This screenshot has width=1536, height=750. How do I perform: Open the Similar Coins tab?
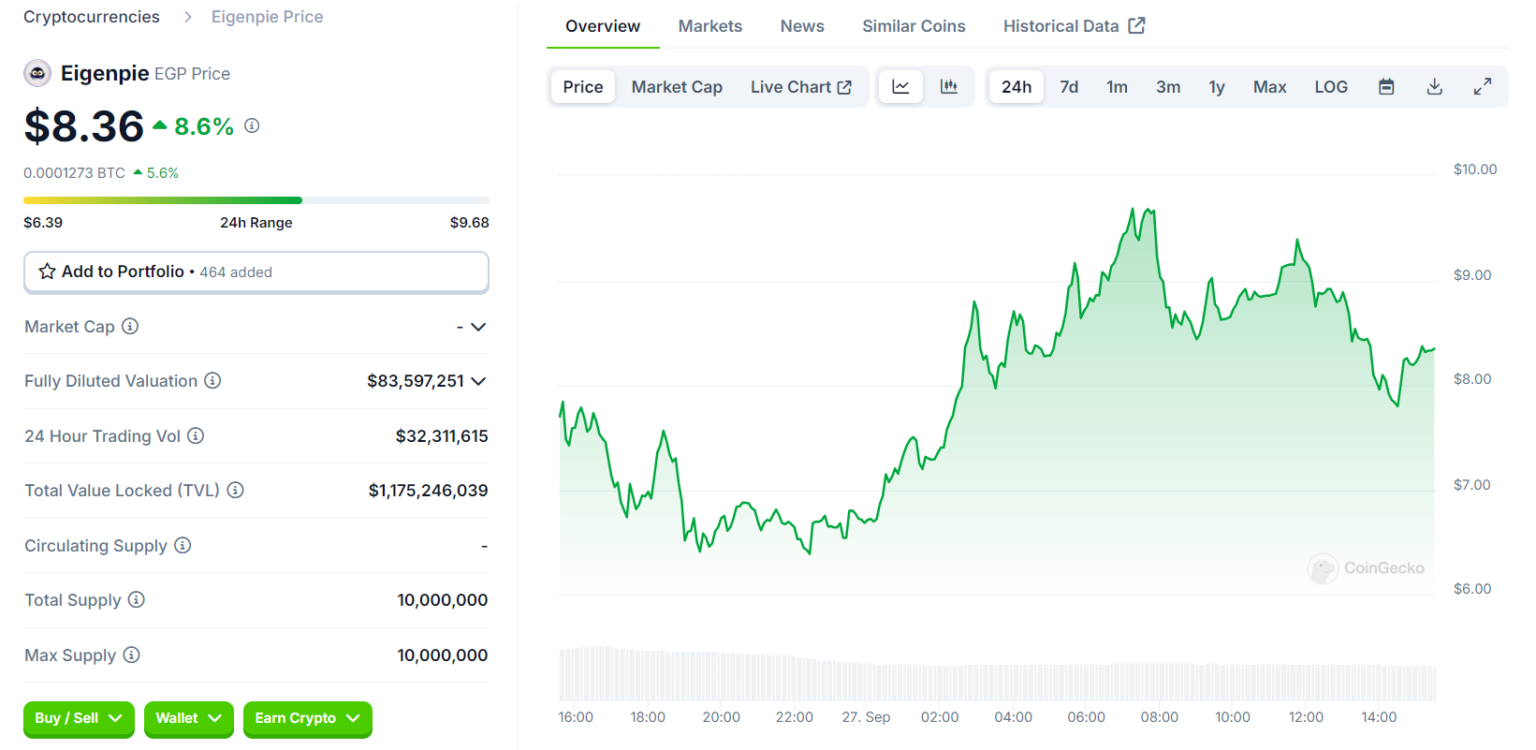(x=914, y=26)
